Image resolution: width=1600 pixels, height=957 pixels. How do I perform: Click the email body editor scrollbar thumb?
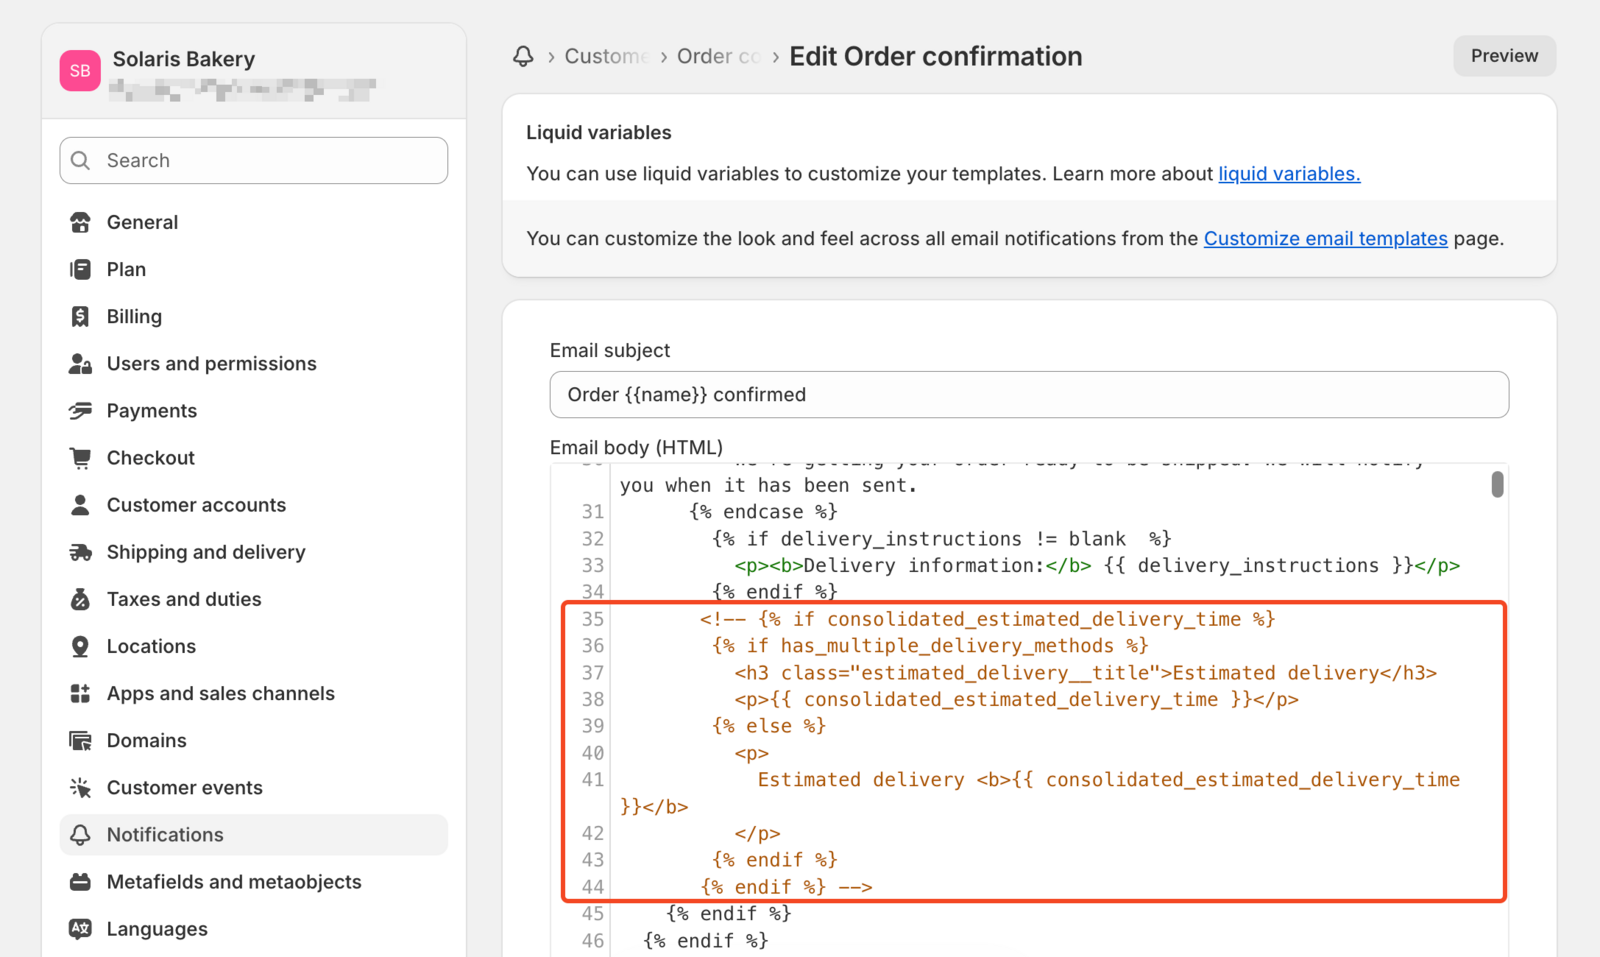click(1497, 484)
